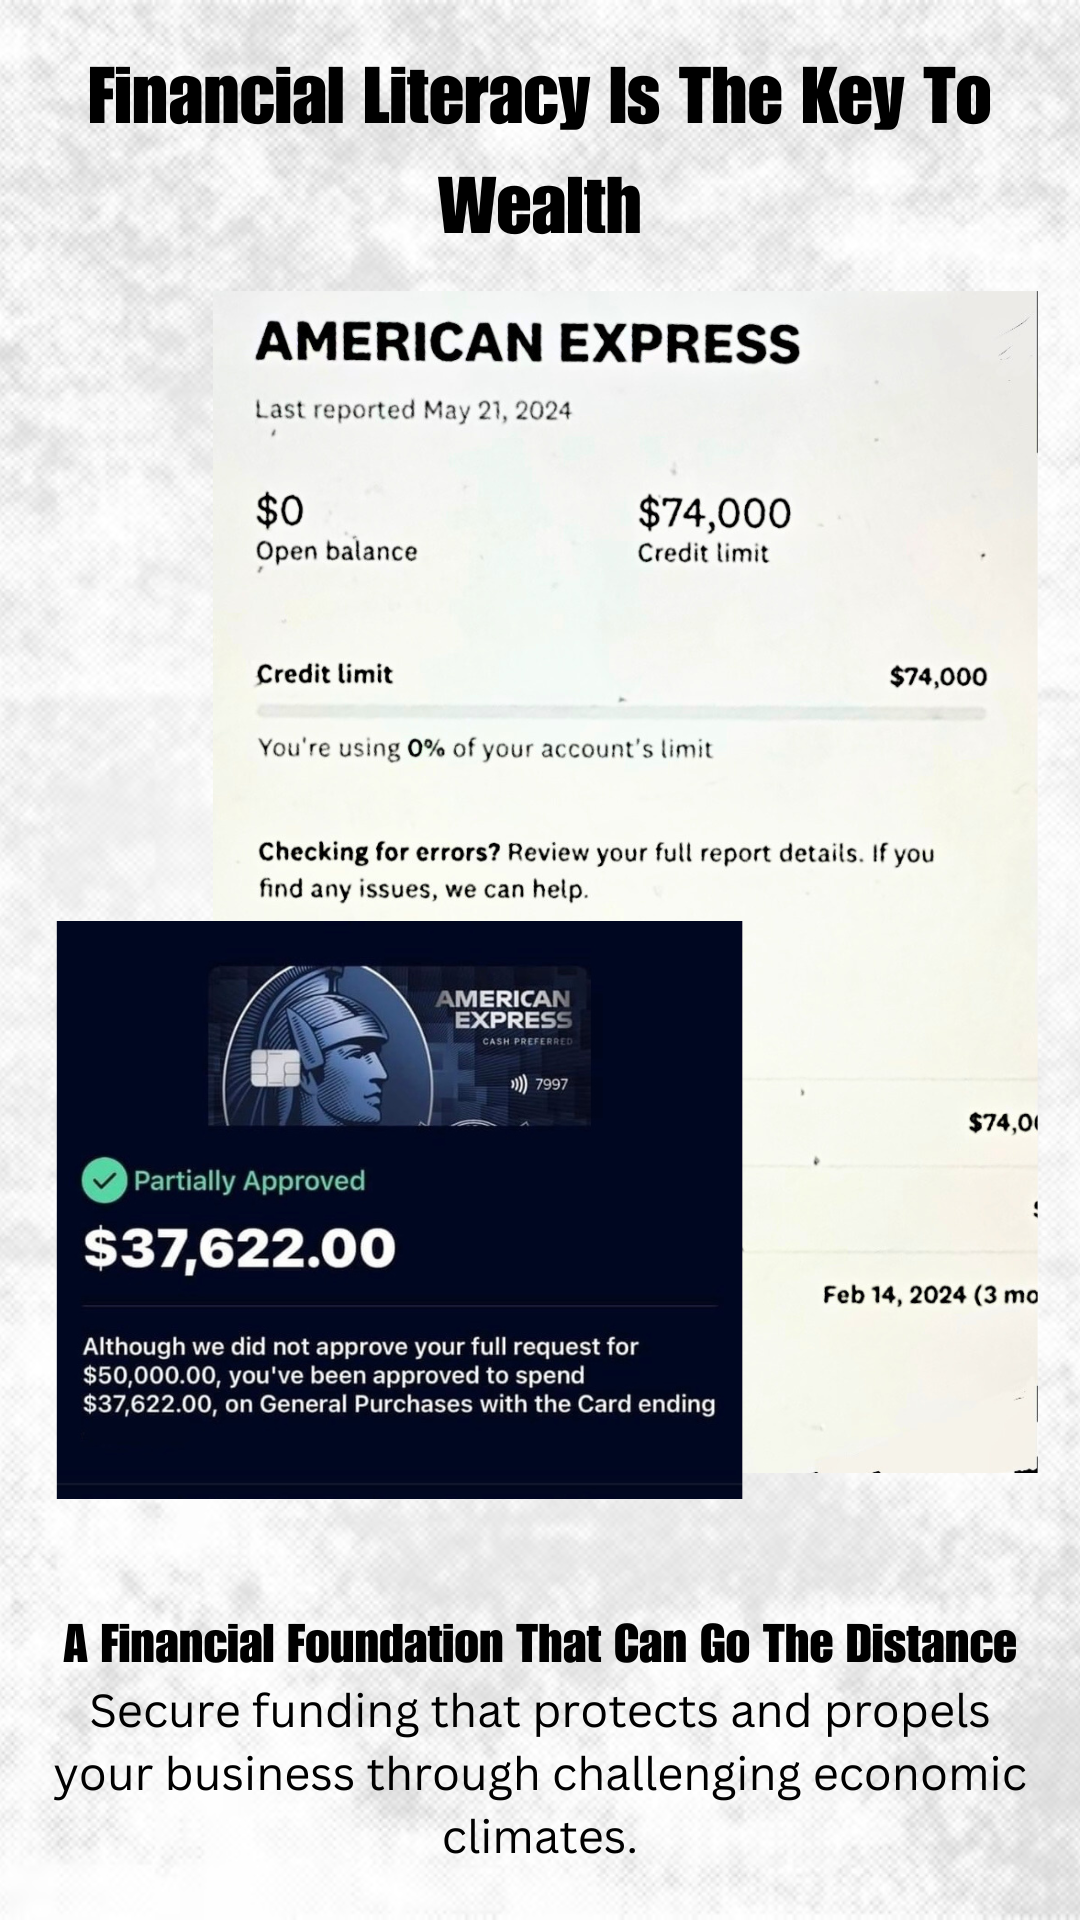1080x1920 pixels.
Task: Click the $74,000 amount above Credit limit label
Action: 714,513
